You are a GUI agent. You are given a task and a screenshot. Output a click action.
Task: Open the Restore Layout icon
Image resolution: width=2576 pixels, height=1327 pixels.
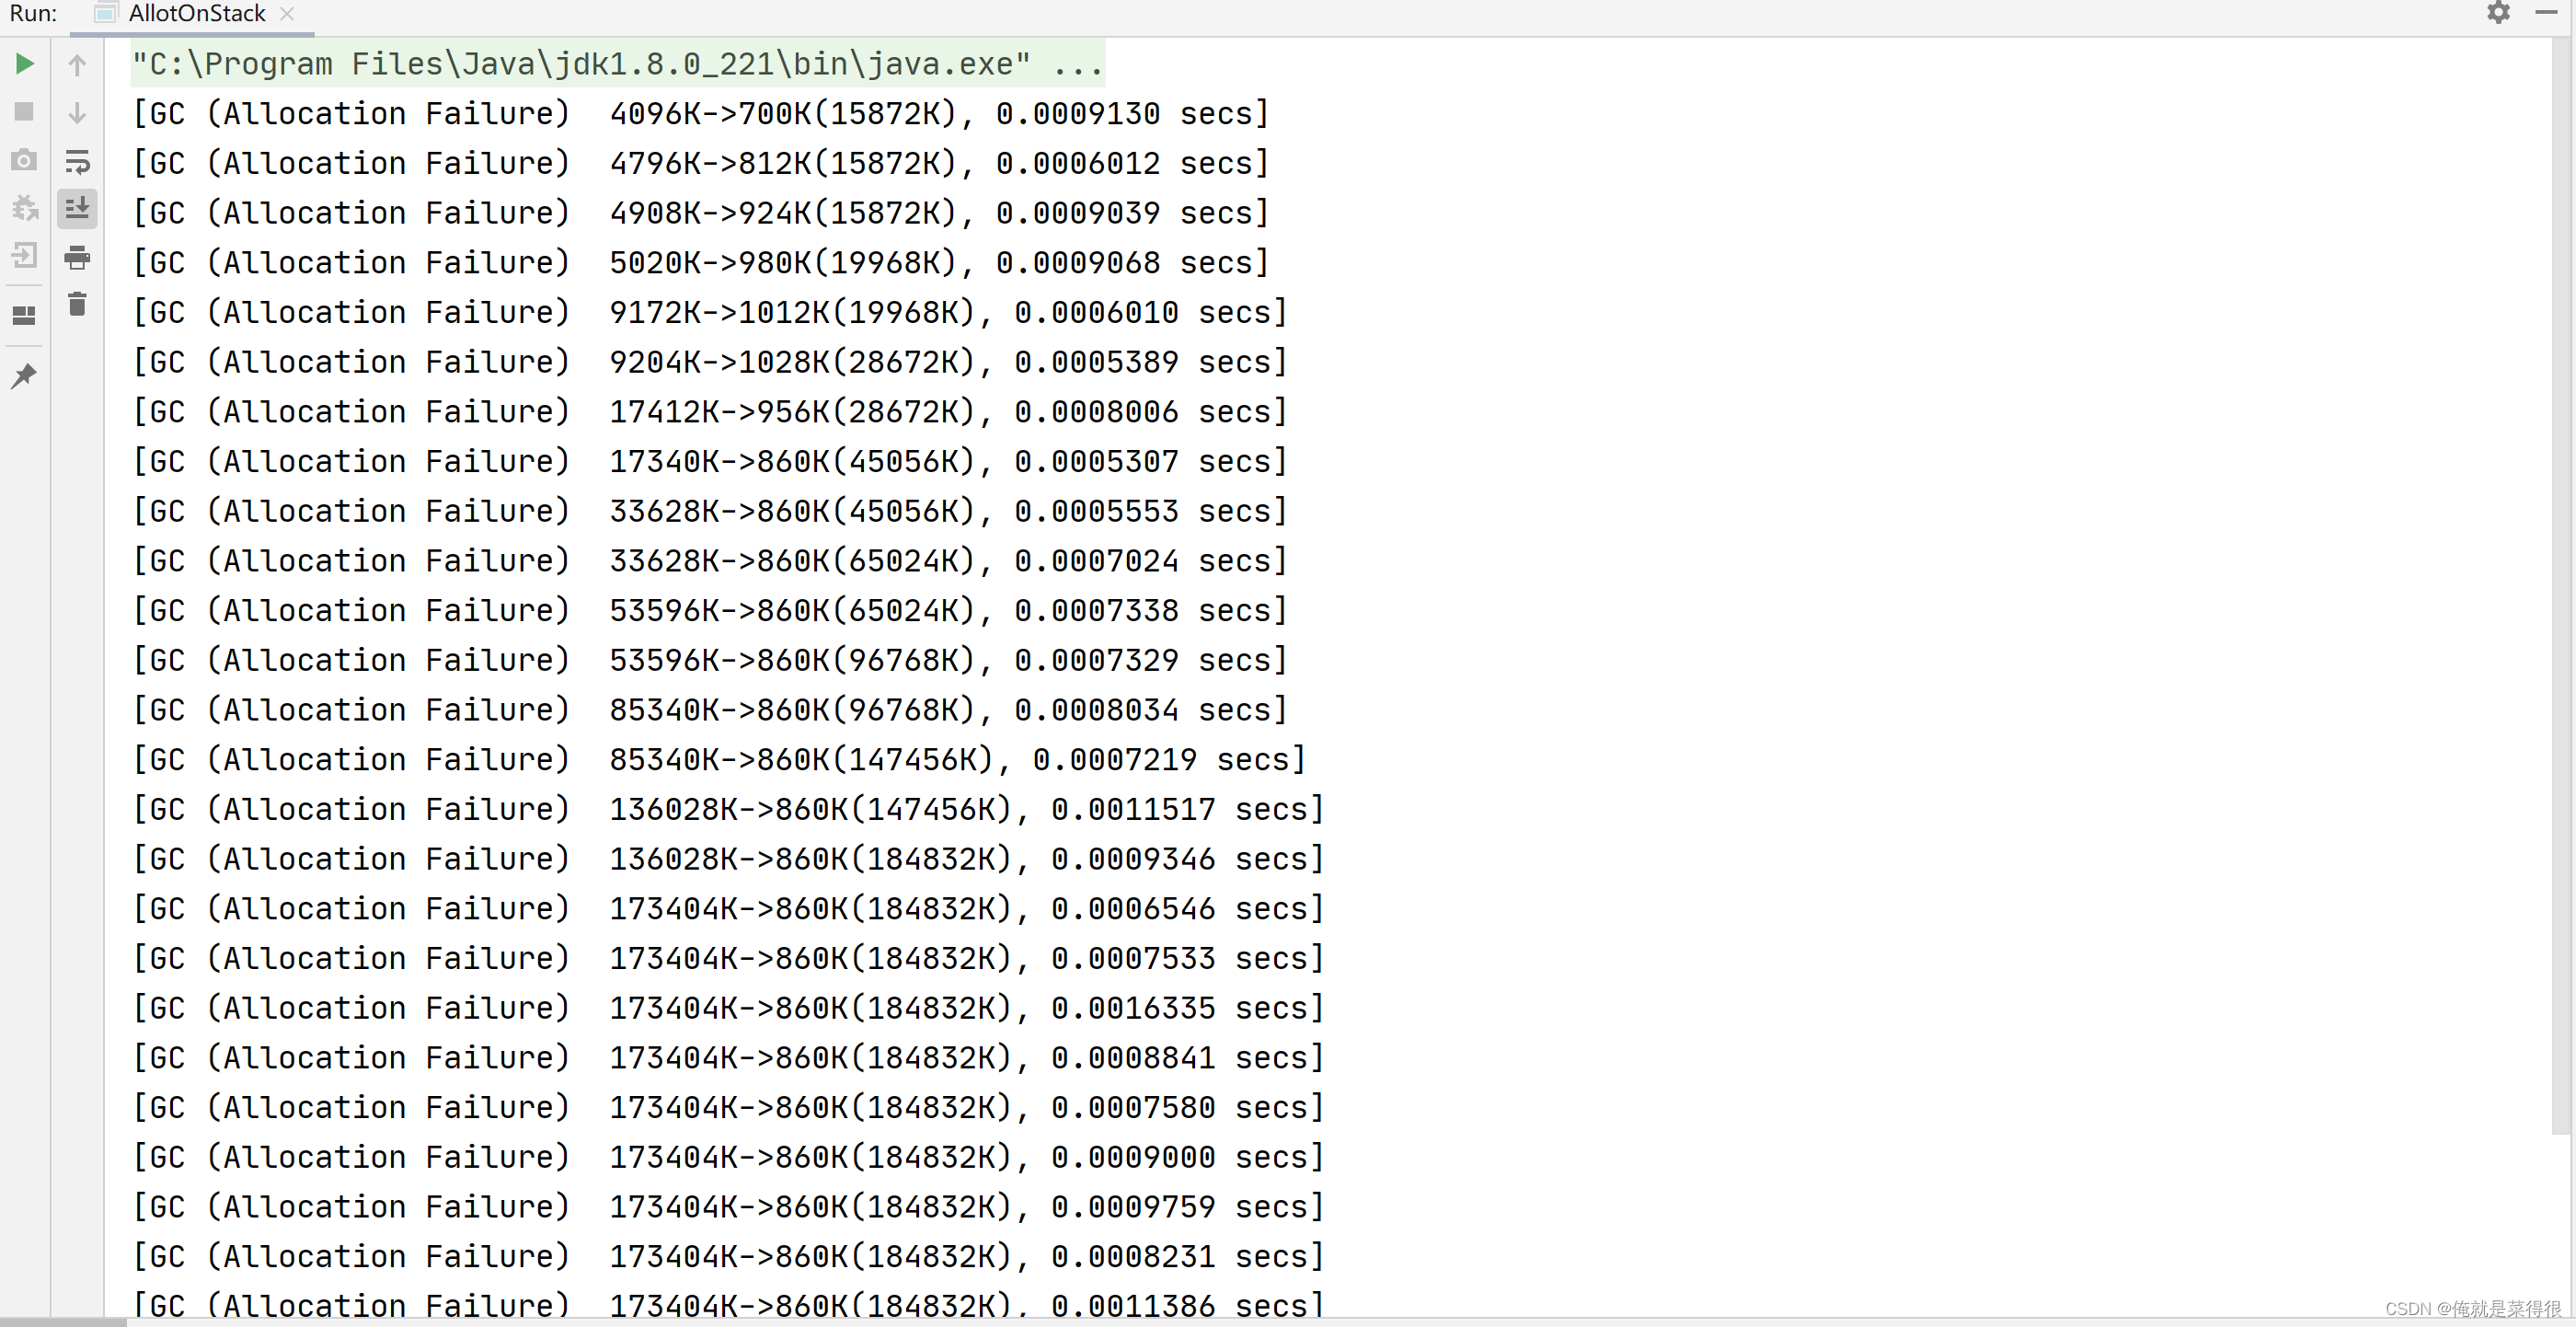[25, 316]
